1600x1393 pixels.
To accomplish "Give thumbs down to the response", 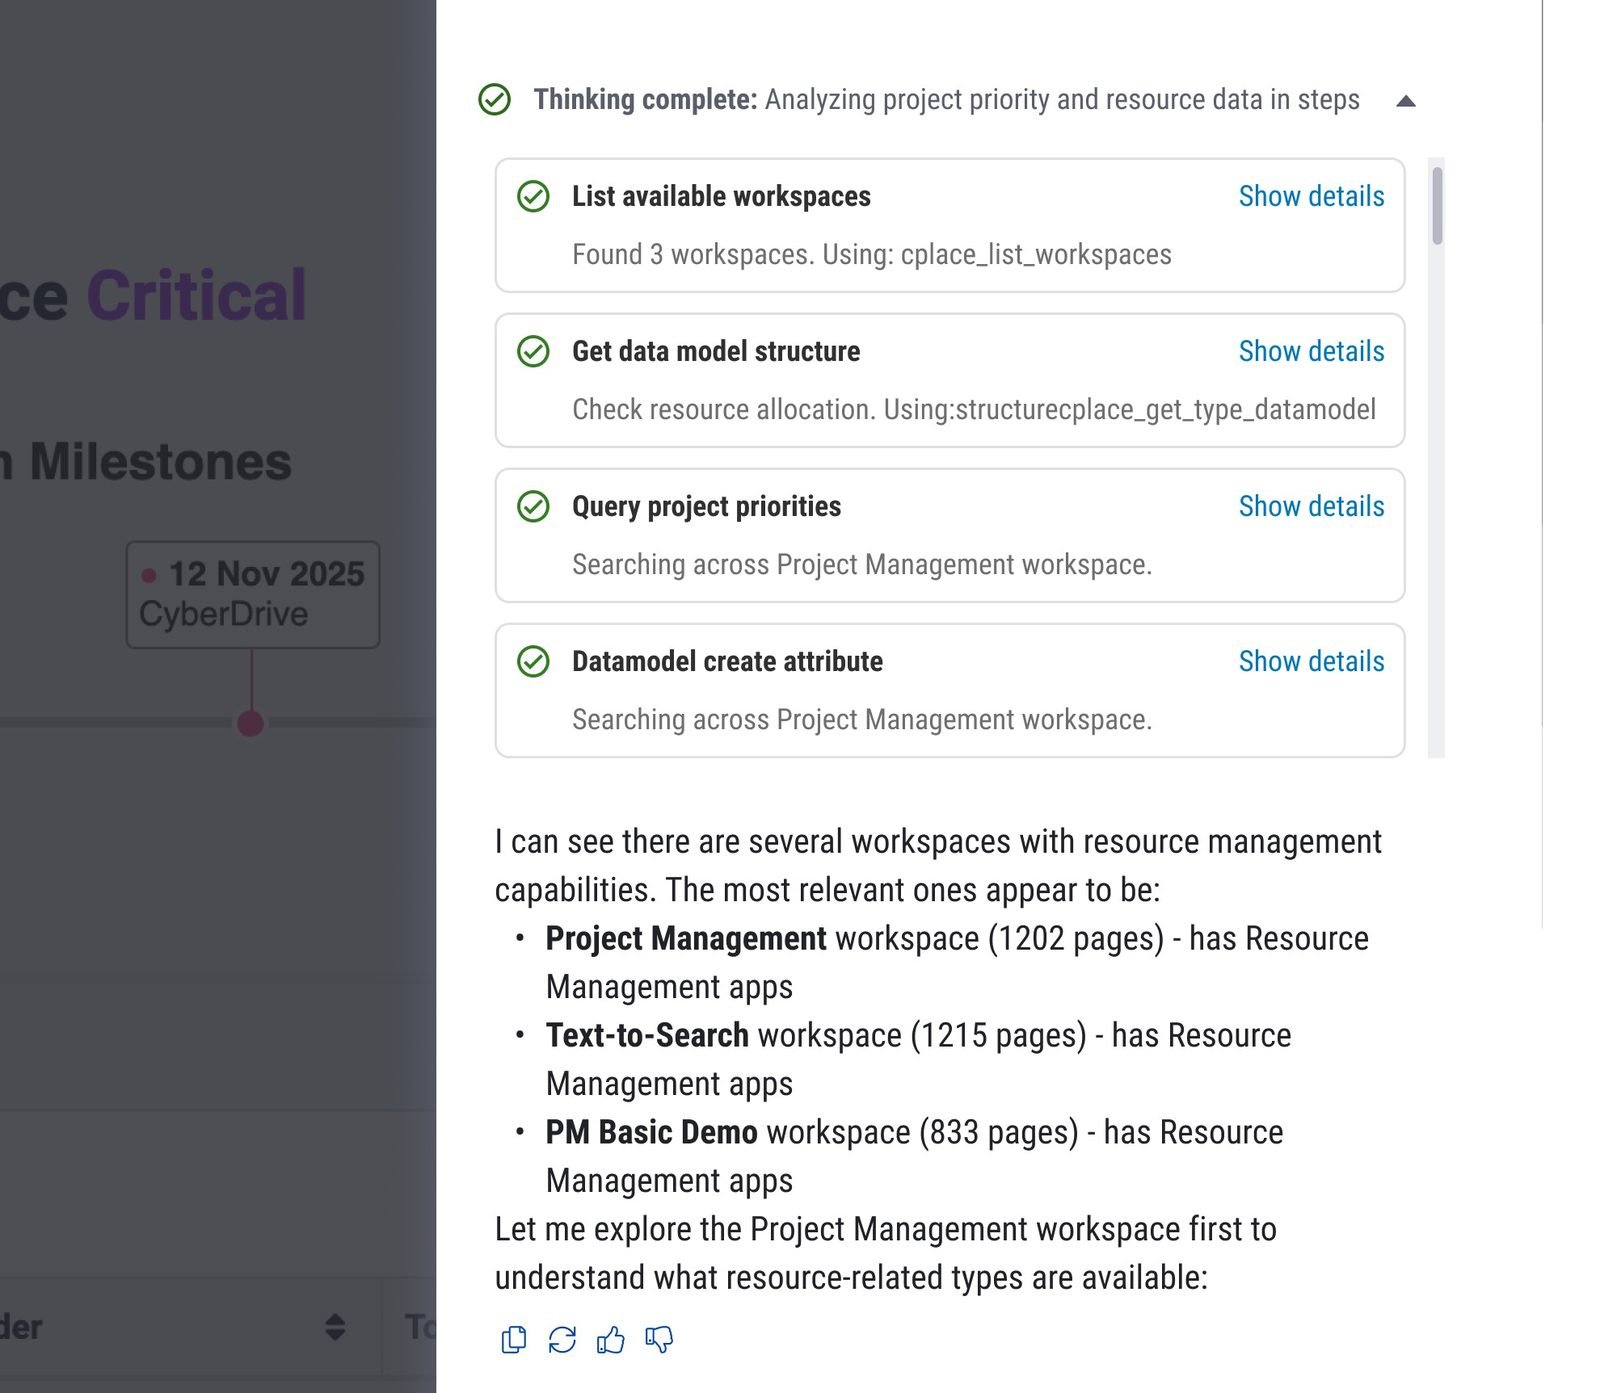I will (x=659, y=1339).
